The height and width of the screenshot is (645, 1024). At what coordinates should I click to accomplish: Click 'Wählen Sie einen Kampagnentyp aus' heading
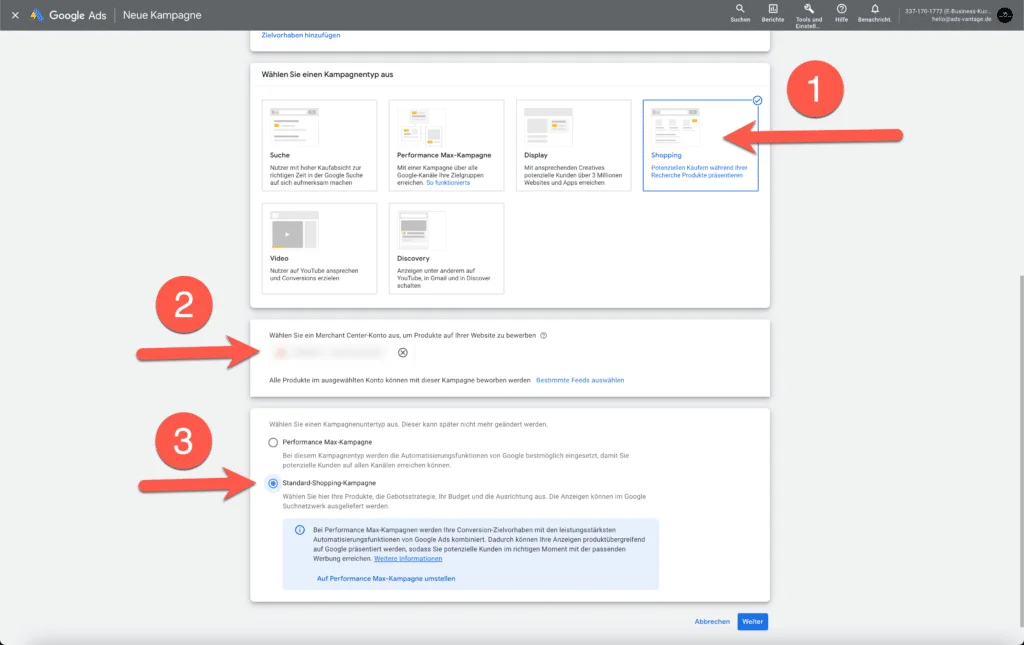[x=327, y=74]
